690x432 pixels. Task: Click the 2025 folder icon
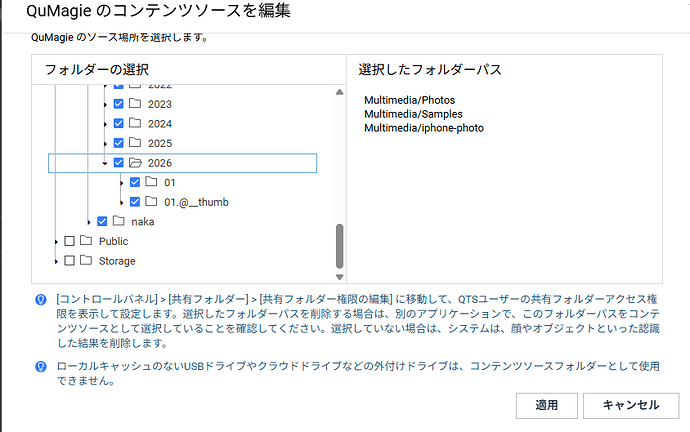coord(135,143)
